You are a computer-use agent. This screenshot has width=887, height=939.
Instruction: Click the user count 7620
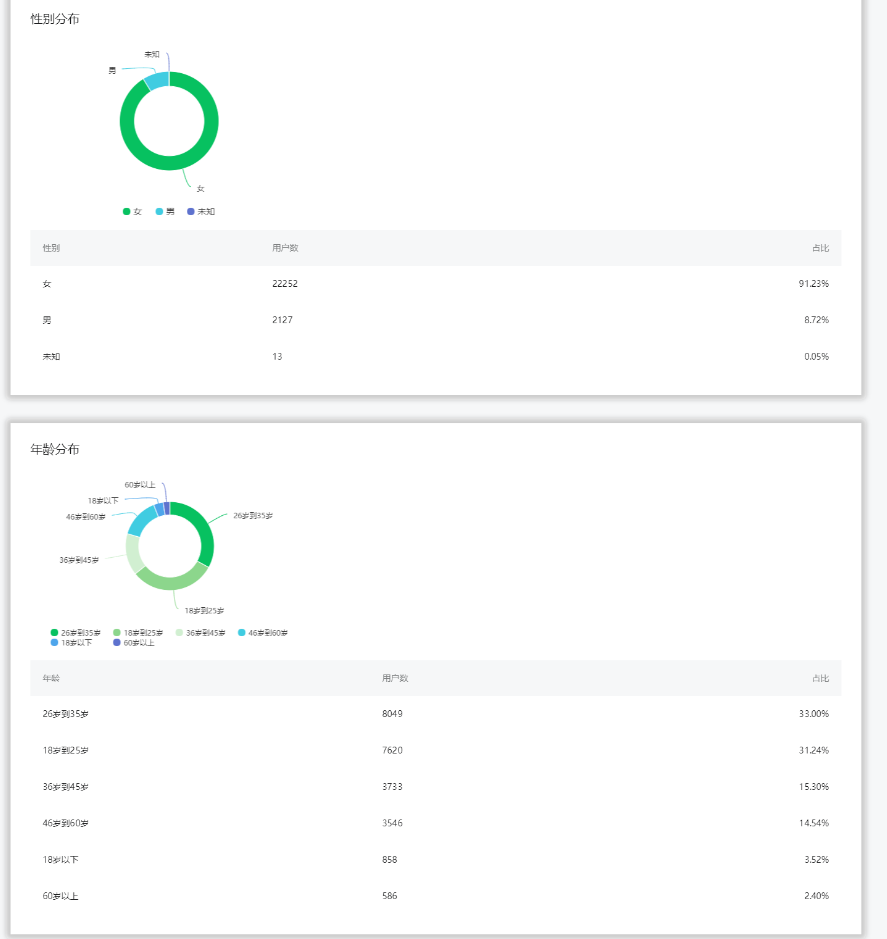pyautogui.click(x=392, y=750)
